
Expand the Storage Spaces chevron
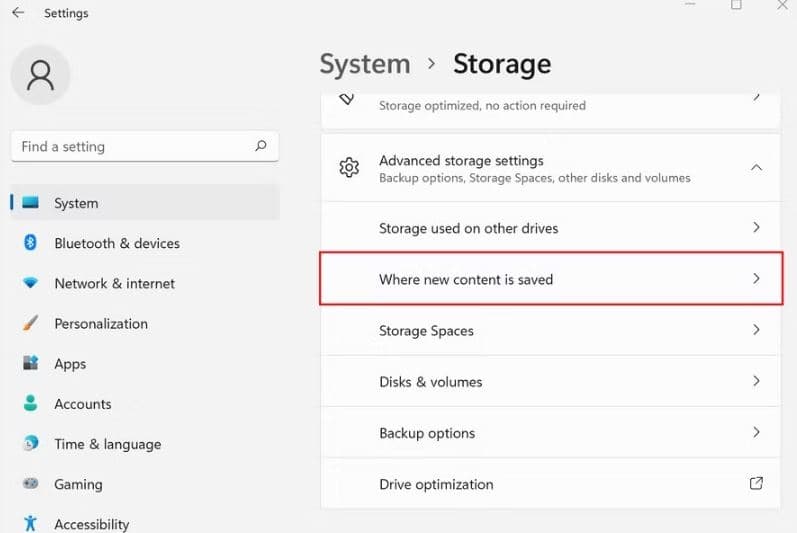pos(756,330)
